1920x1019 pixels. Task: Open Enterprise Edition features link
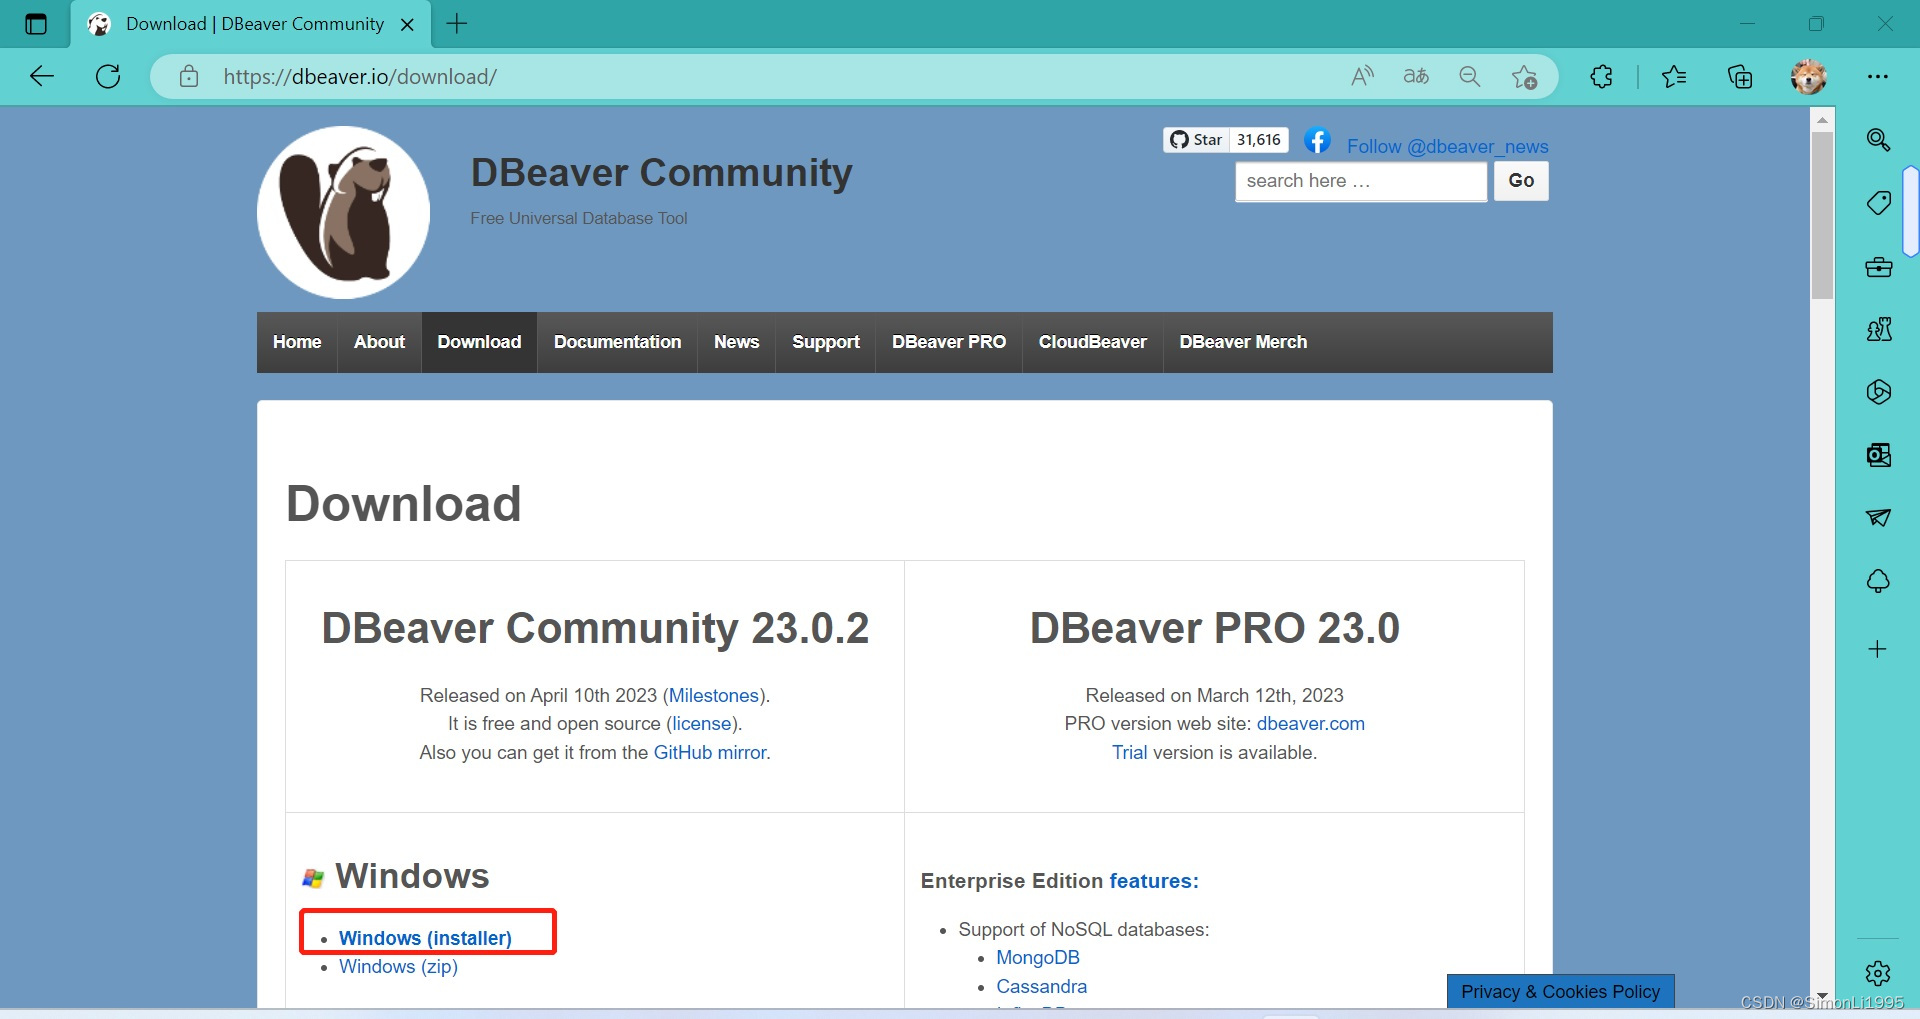click(1153, 881)
